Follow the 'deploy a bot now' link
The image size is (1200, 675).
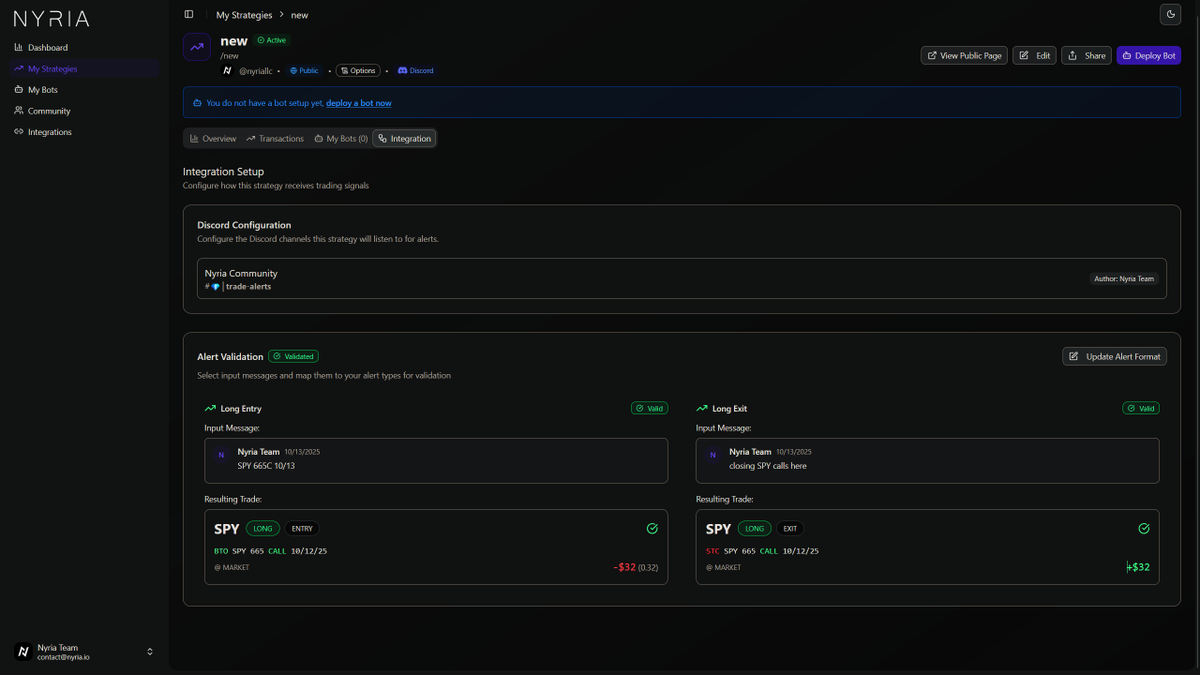pyautogui.click(x=359, y=103)
